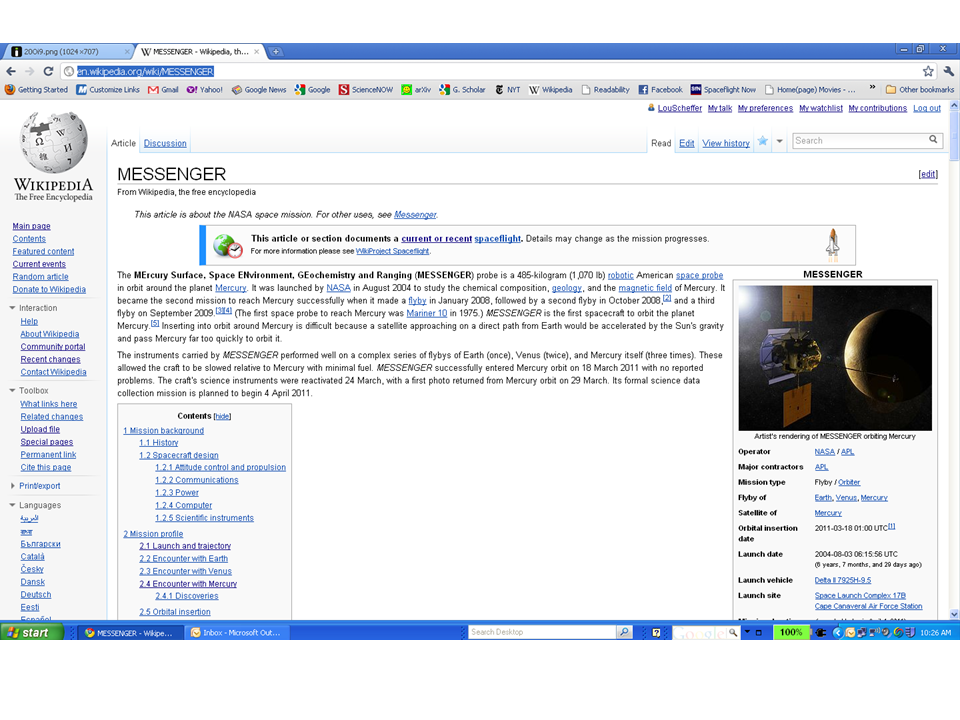Open the Wikipedia bookmark in the bookmarks bar
The width and height of the screenshot is (960, 720).
point(550,89)
